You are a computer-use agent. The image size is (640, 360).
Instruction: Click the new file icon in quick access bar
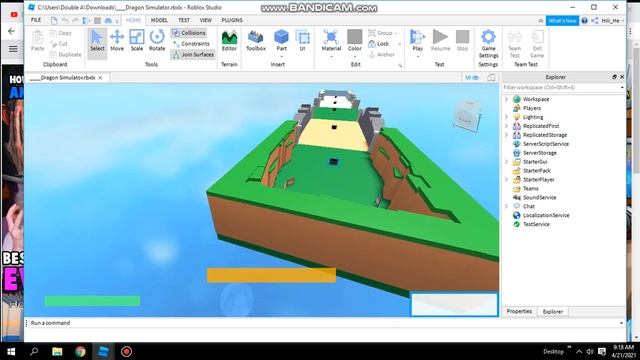54,20
